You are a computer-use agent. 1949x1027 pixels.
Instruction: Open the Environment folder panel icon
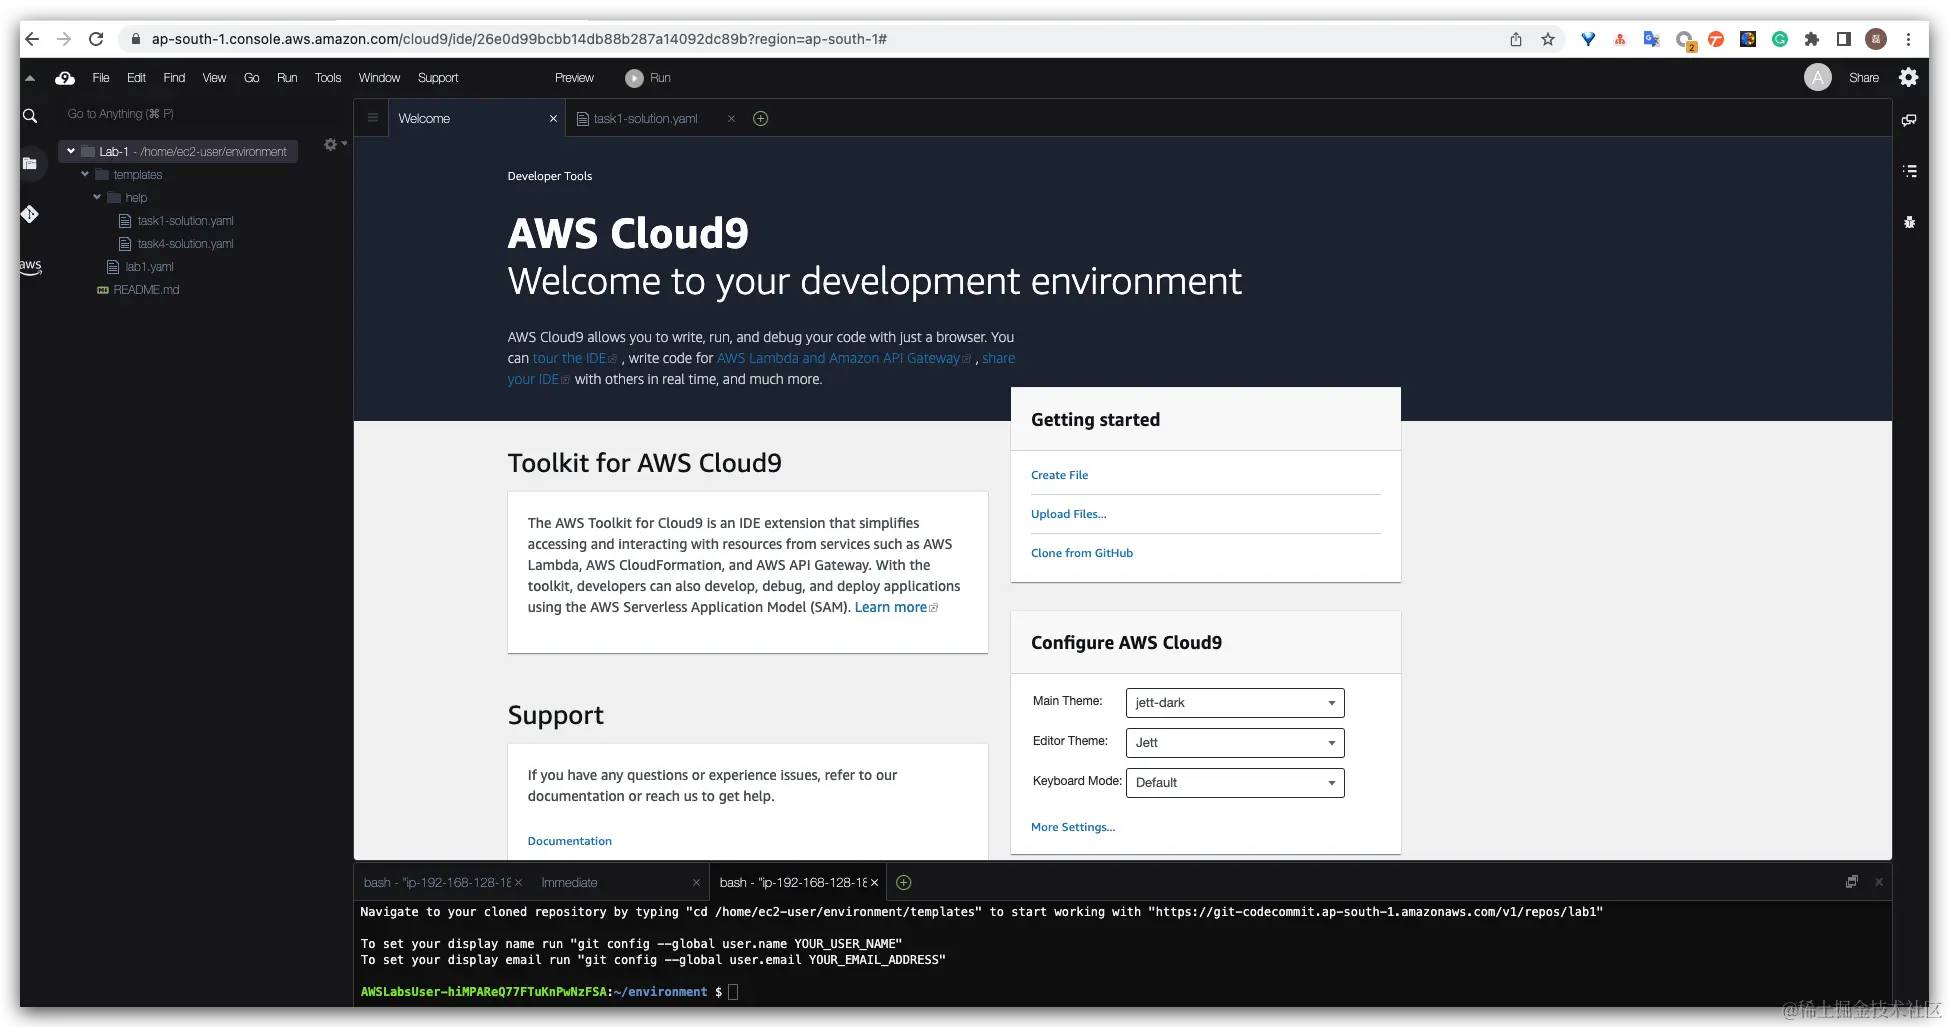click(30, 163)
